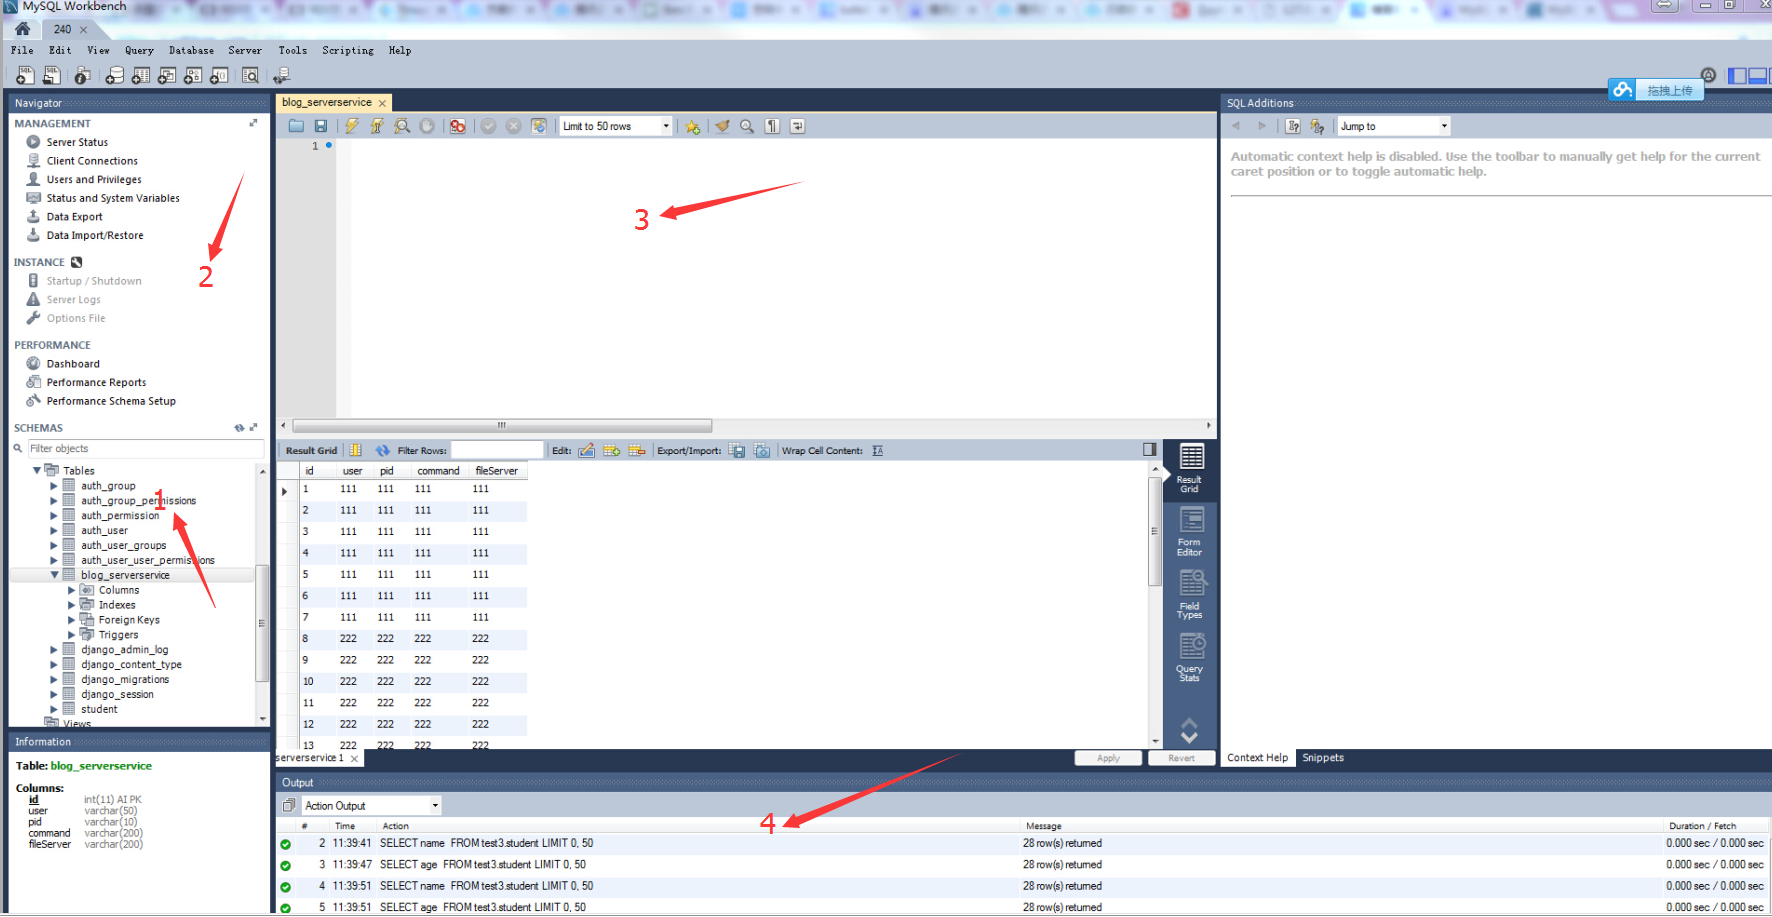Open the Database menu
Image resolution: width=1772 pixels, height=917 pixels.
pos(191,50)
